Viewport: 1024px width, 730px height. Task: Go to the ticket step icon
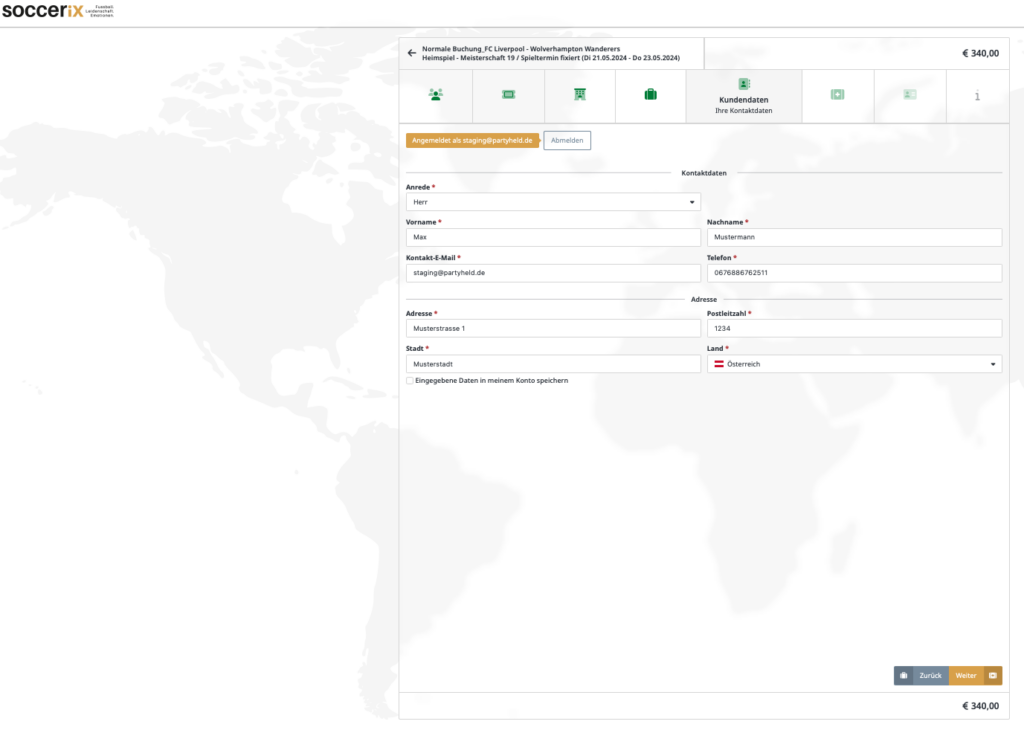509,95
